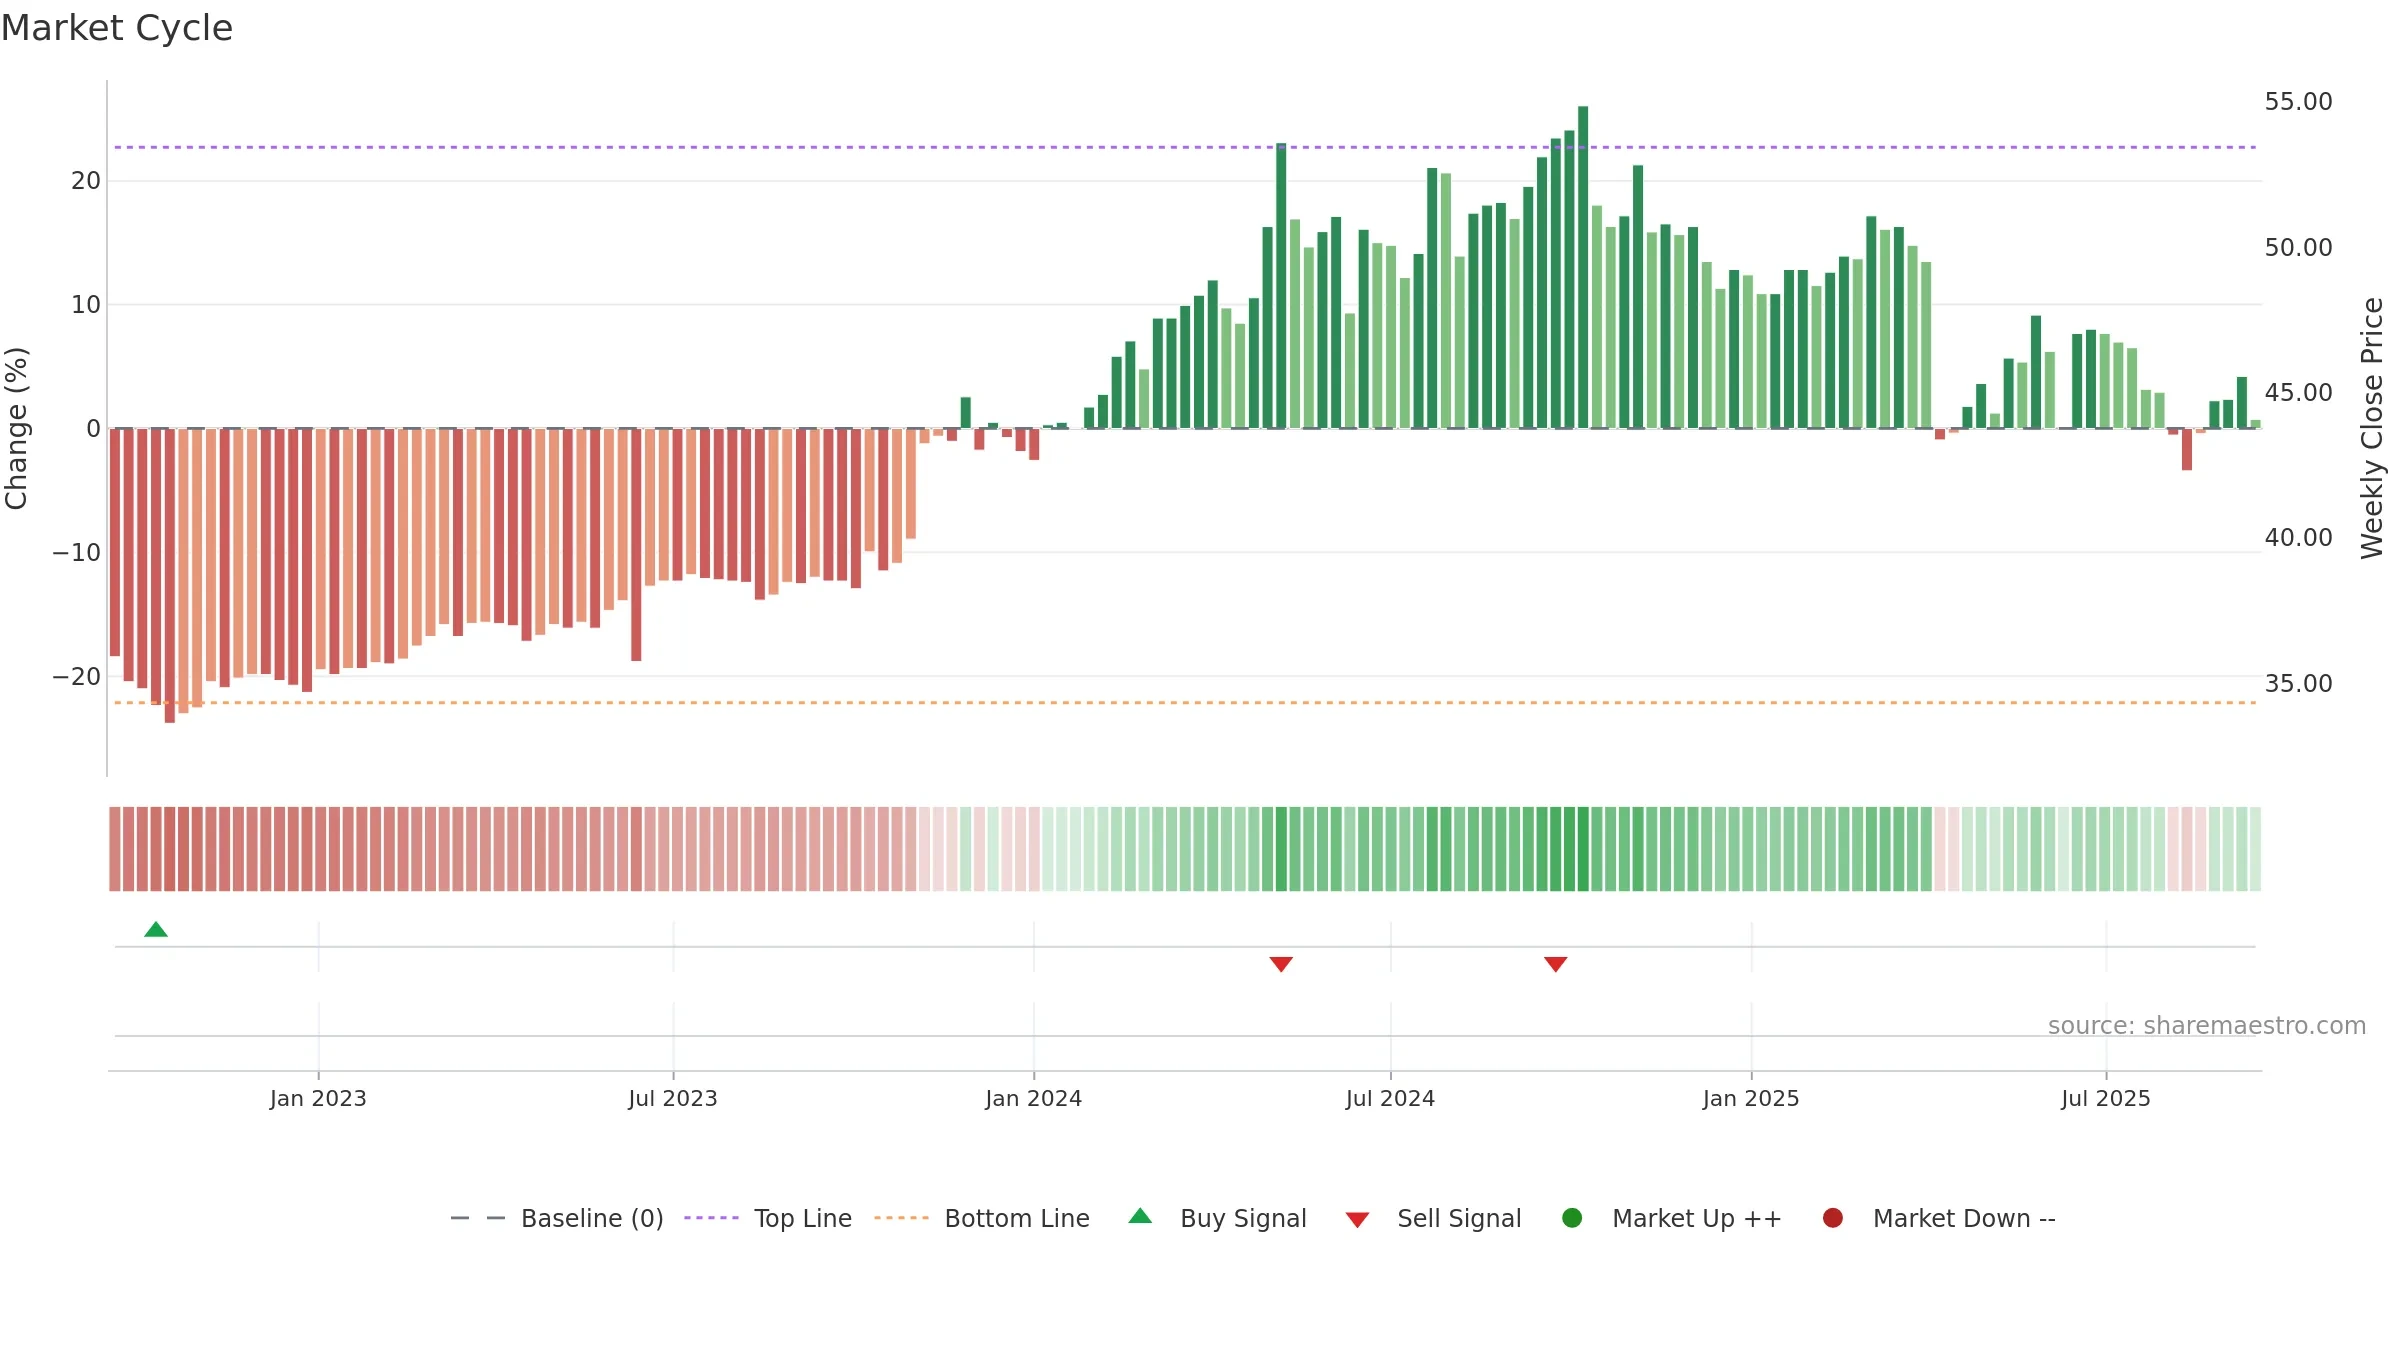Click the Change (%) y-axis title
The image size is (2400, 1350).
coord(16,428)
